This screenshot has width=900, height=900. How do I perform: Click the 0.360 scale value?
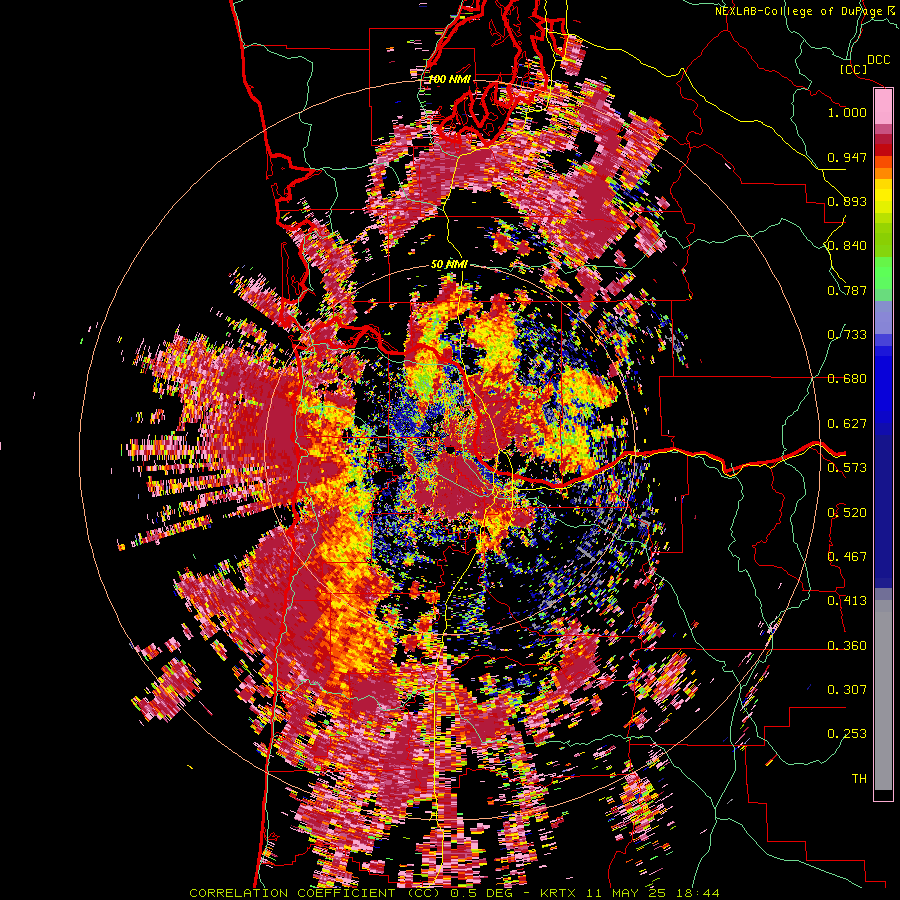coord(847,646)
